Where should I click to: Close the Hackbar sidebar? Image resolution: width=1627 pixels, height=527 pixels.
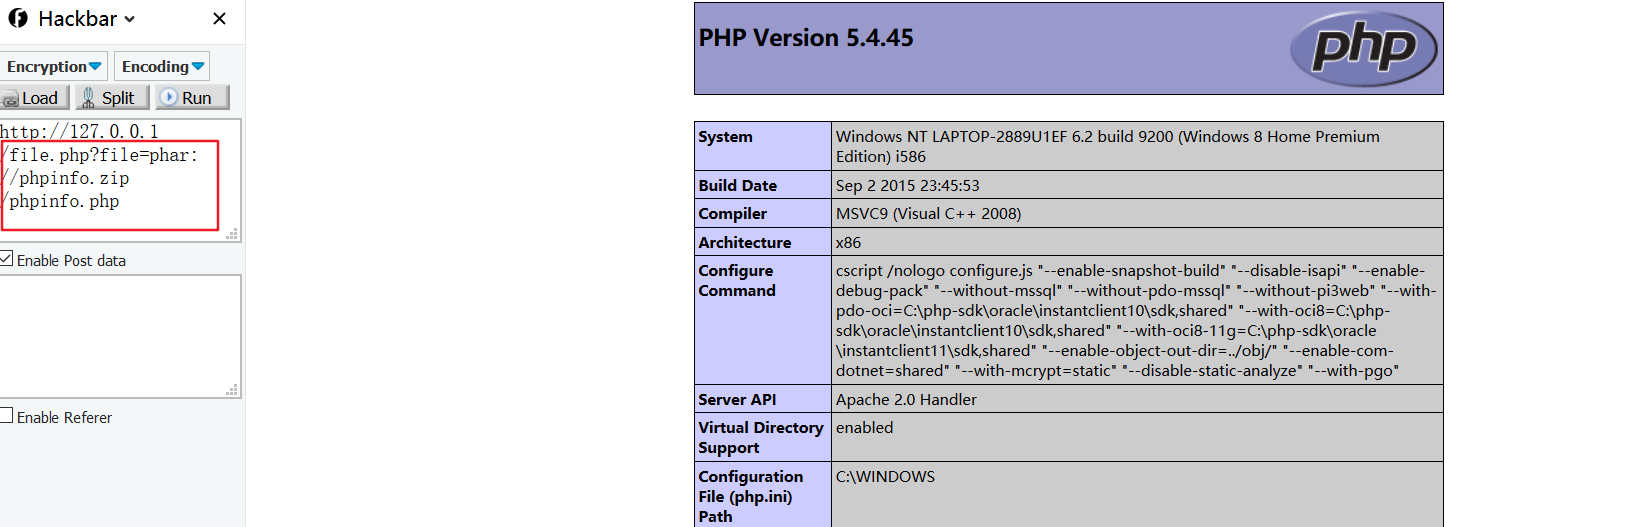click(219, 19)
